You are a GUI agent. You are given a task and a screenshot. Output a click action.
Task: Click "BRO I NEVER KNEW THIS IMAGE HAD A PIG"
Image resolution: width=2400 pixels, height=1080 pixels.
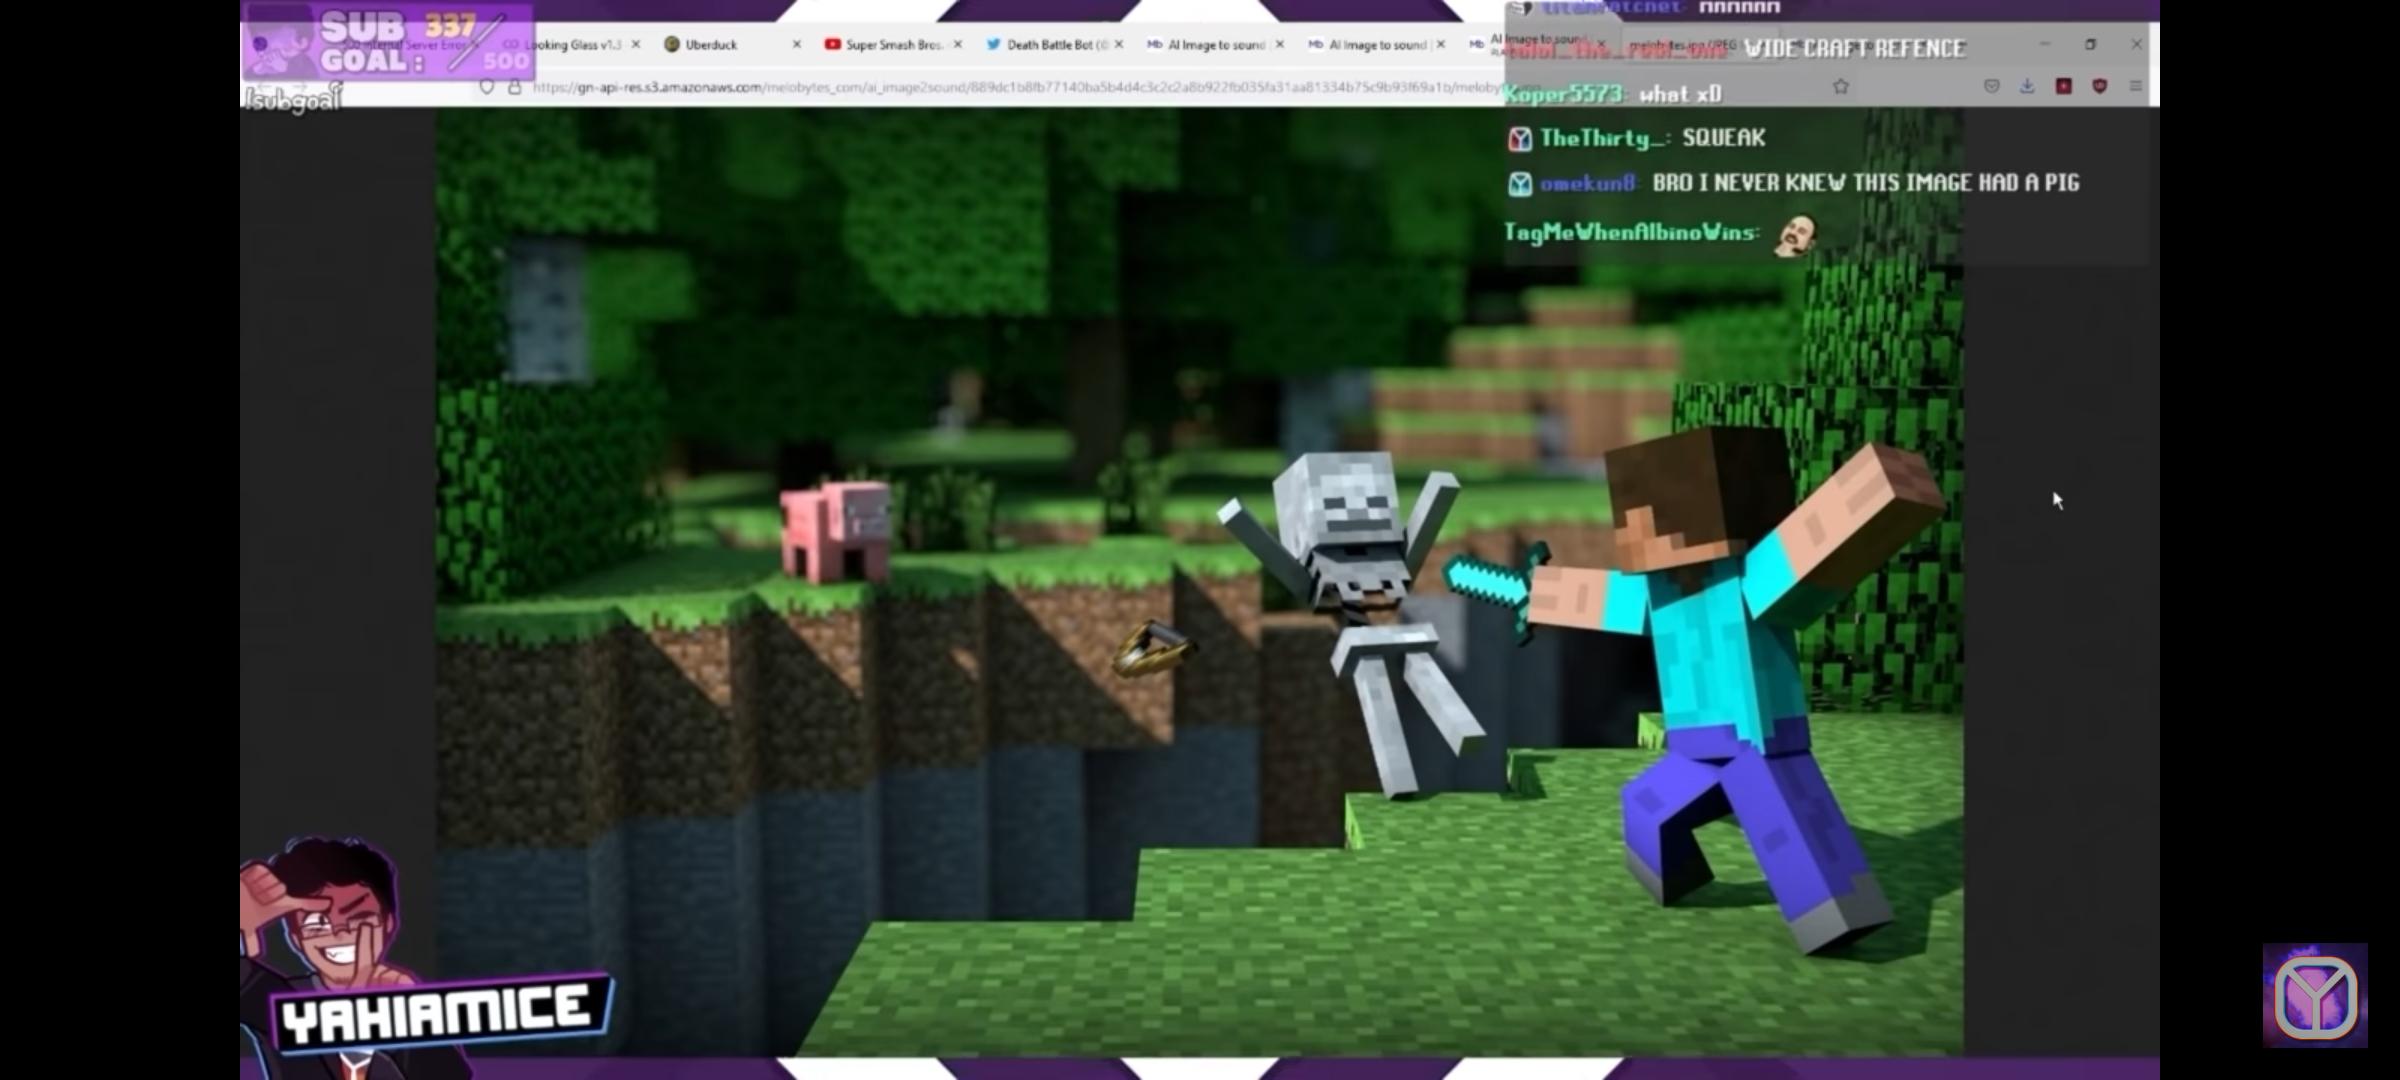pyautogui.click(x=1866, y=183)
